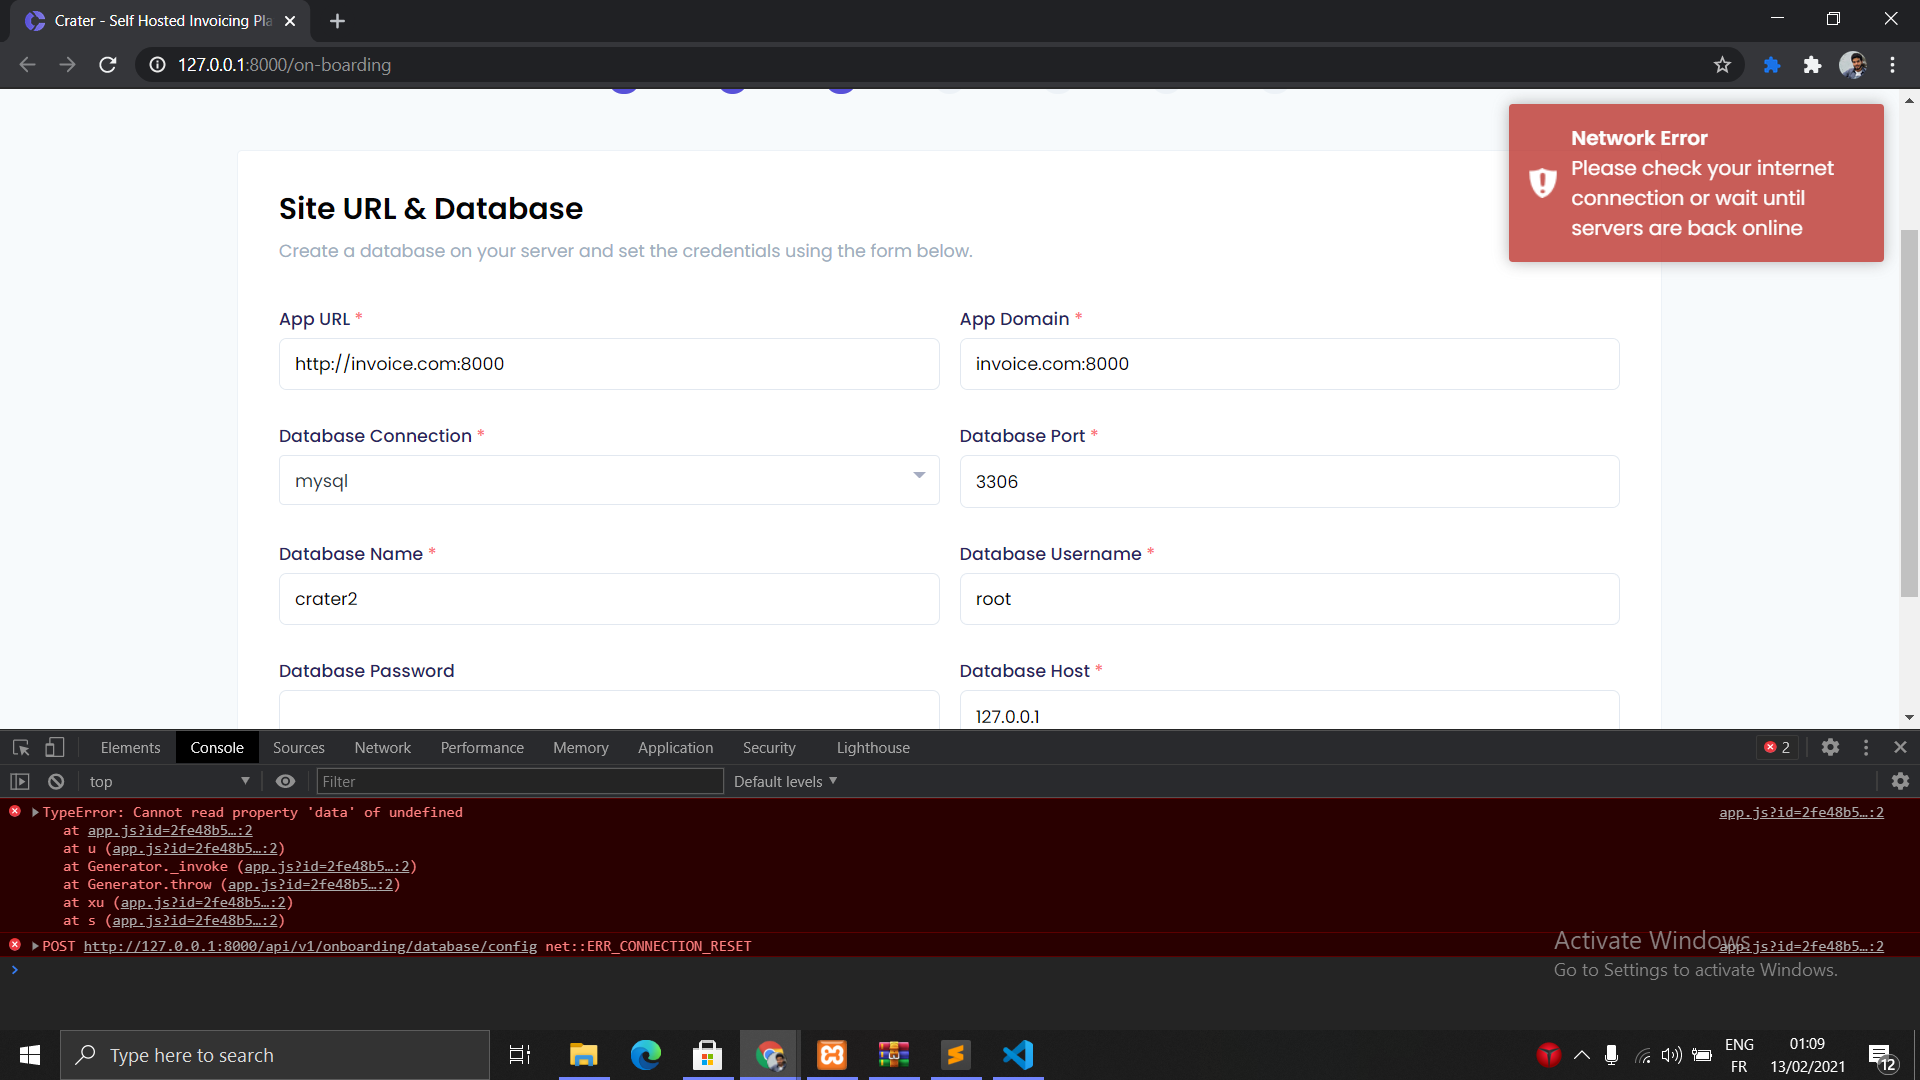1920x1080 pixels.
Task: Open the Application tab in DevTools
Action: point(675,747)
